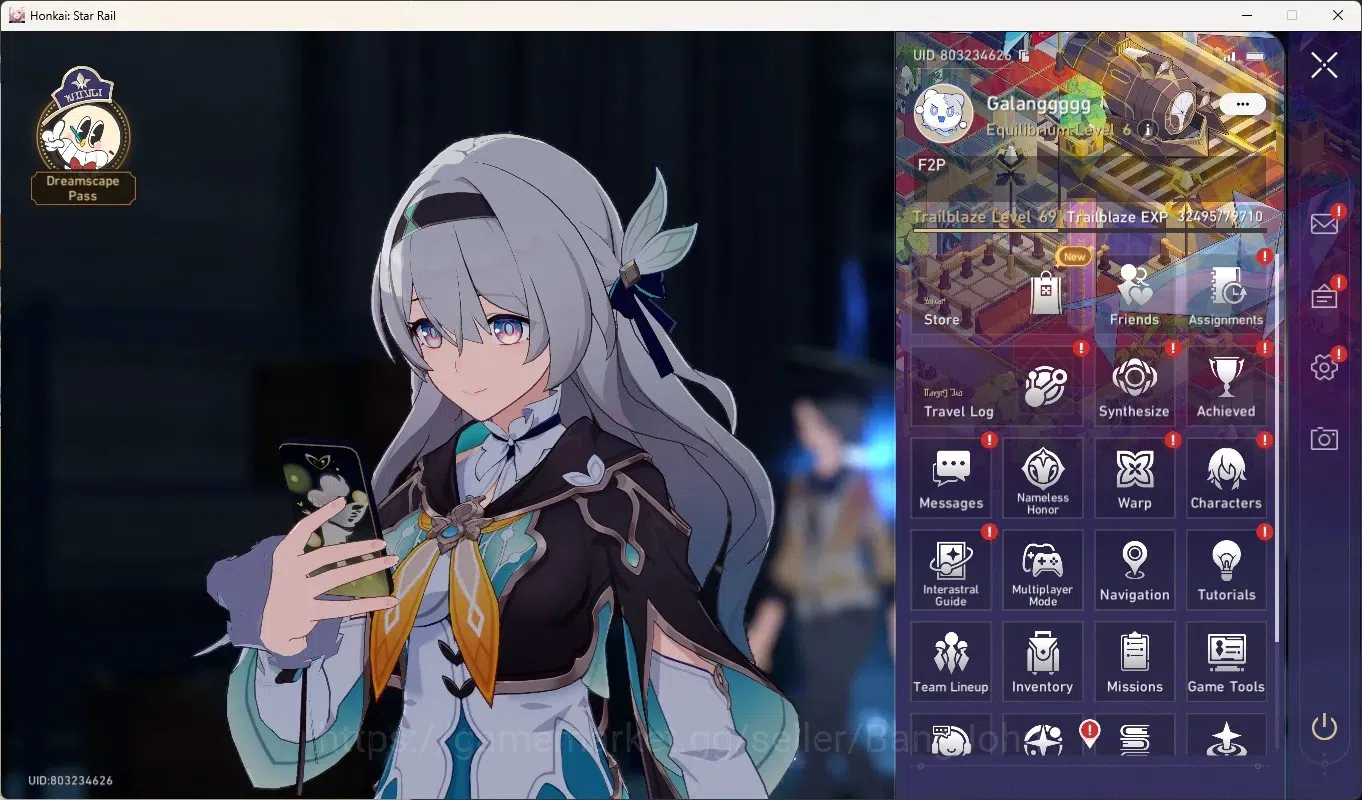Click the Trailblaze Level 69 text
This screenshot has height=800, width=1362.
(984, 216)
